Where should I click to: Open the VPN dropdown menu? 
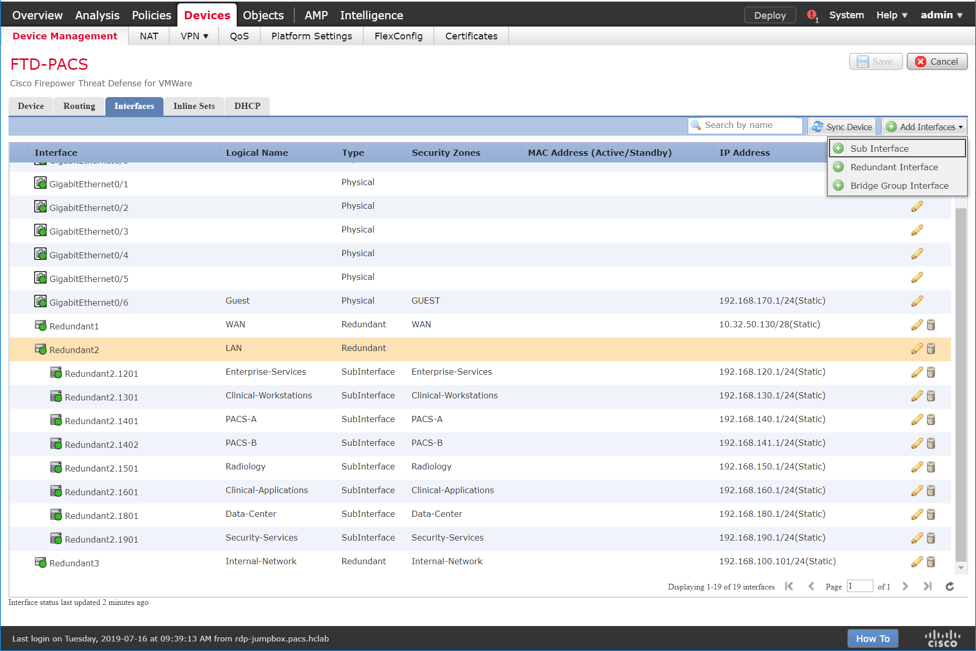[x=194, y=36]
